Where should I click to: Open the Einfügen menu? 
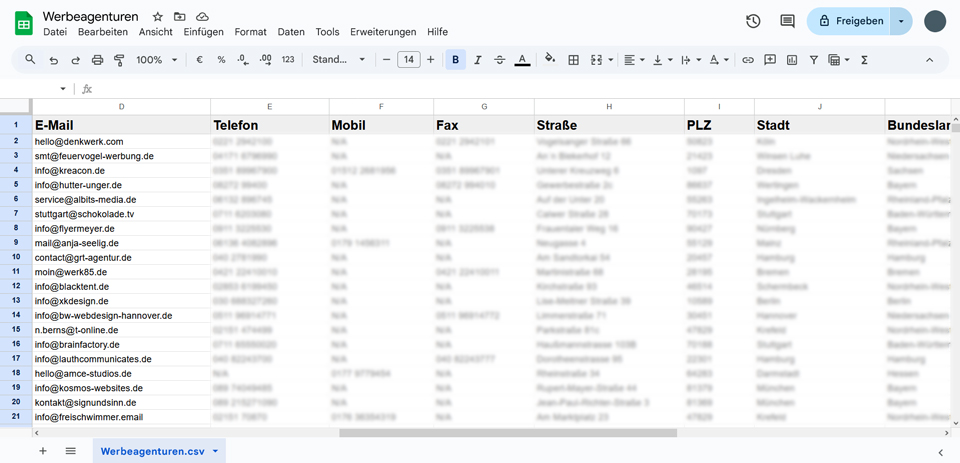coord(204,32)
